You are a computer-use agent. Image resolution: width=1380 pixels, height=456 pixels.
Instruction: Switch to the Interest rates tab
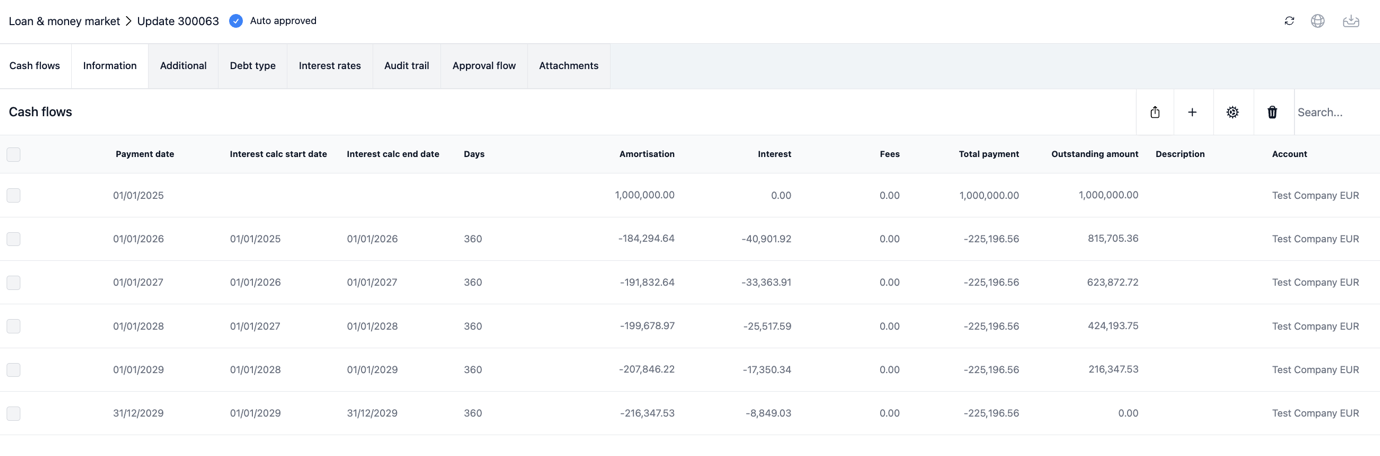coord(330,66)
